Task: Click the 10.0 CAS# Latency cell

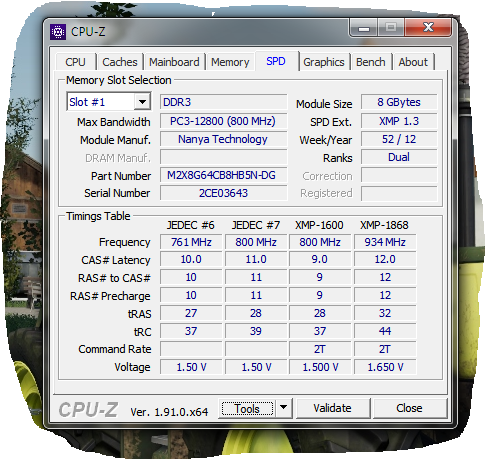Action: tap(191, 259)
